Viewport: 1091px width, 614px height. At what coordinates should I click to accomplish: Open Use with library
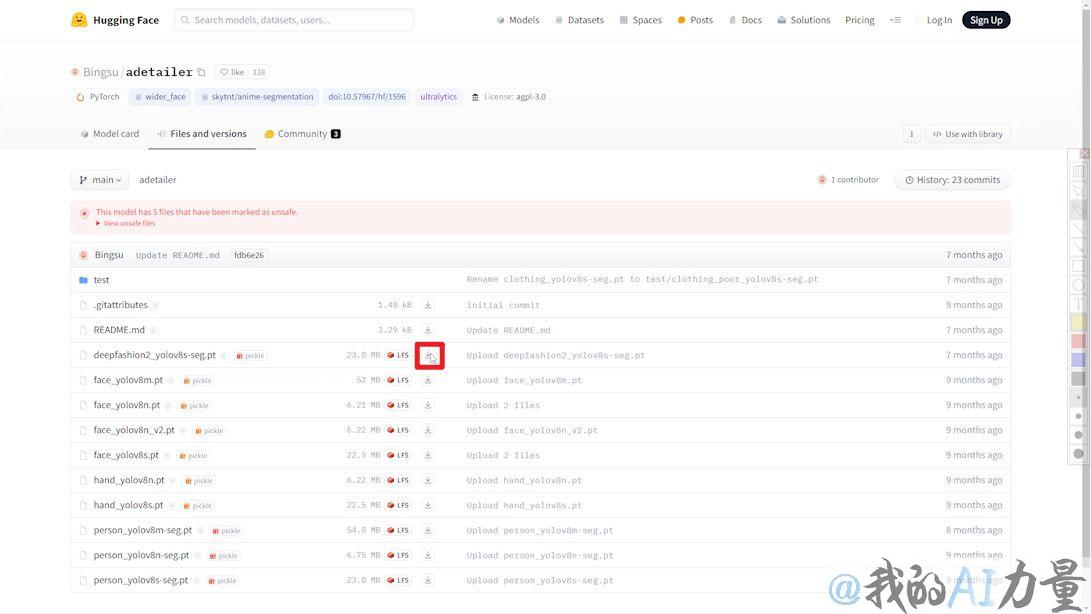[x=968, y=134]
